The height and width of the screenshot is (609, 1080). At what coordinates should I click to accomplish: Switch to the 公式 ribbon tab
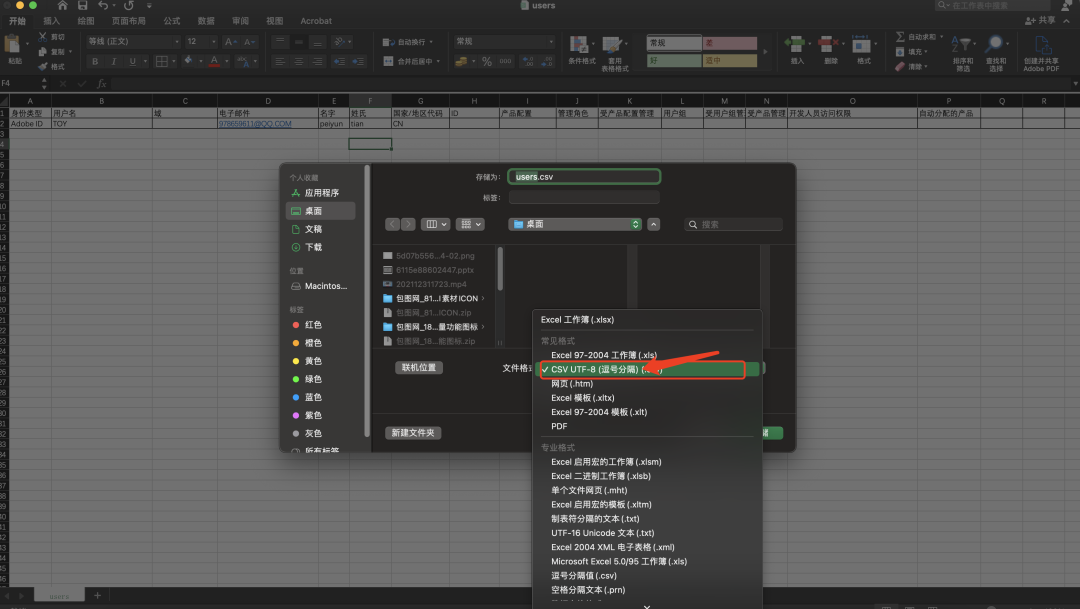pyautogui.click(x=172, y=21)
